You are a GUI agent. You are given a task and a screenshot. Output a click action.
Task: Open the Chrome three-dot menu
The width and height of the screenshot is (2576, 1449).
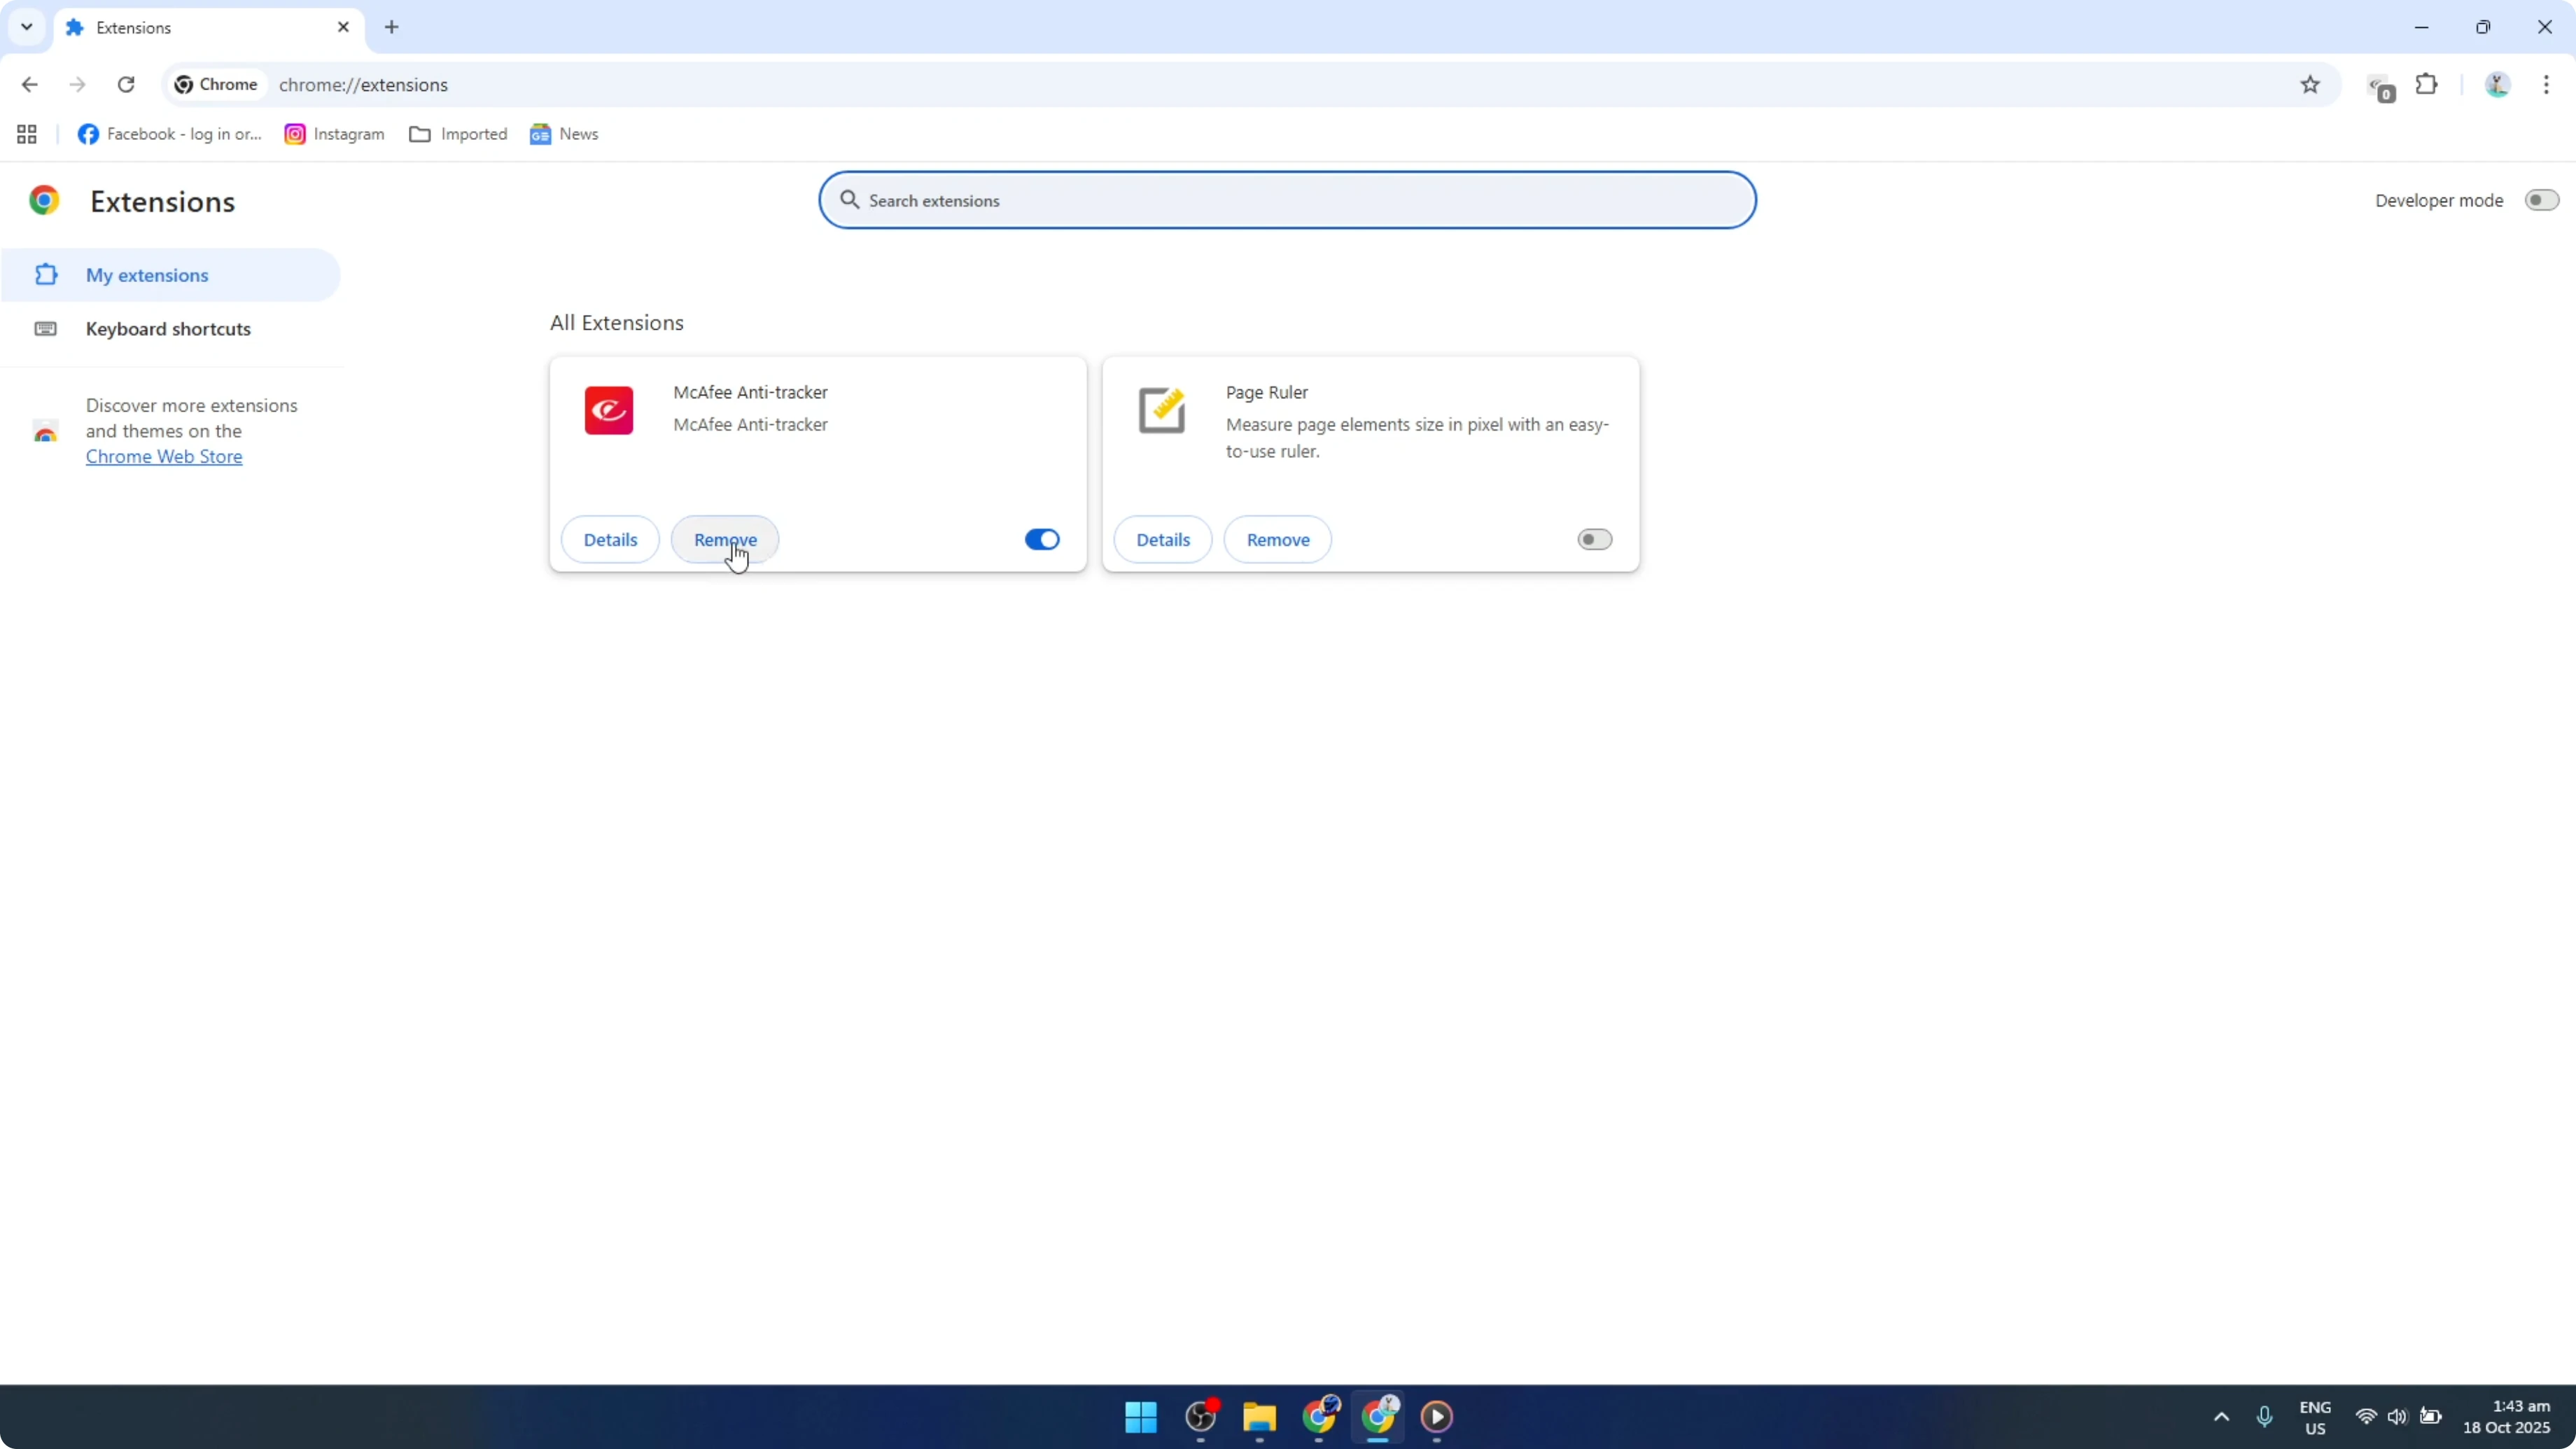2546,85
